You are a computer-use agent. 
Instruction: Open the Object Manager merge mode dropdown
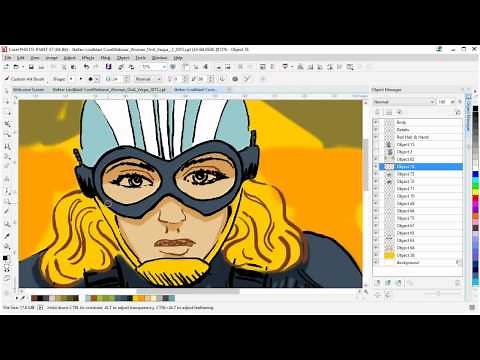[x=404, y=102]
